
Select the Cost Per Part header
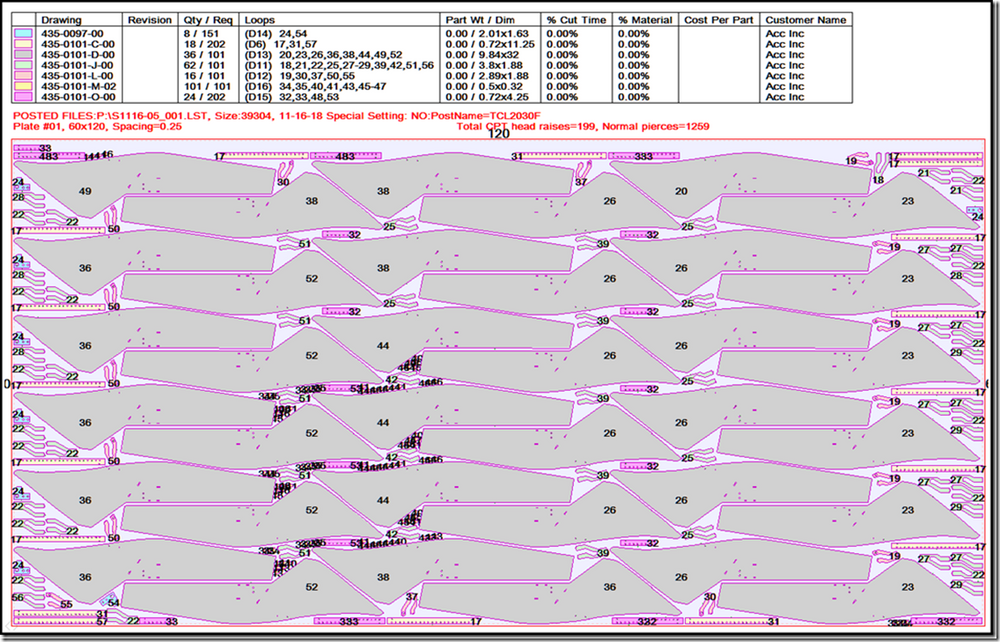[x=718, y=20]
